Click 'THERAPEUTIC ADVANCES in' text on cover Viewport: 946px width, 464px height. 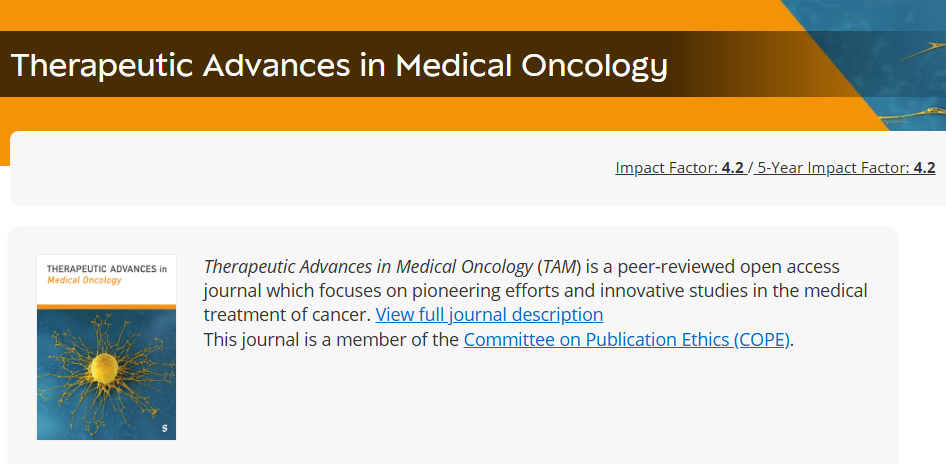(x=107, y=268)
